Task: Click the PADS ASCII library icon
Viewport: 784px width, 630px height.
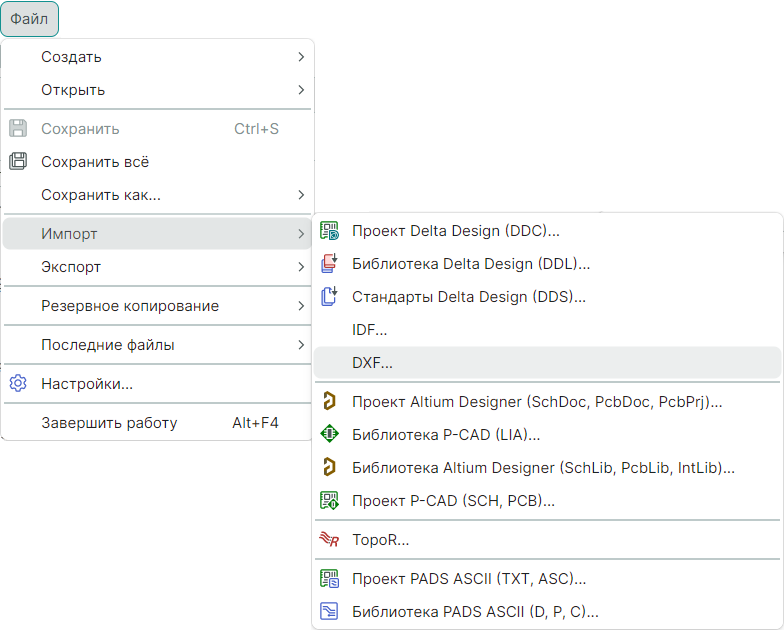Action: 329,611
